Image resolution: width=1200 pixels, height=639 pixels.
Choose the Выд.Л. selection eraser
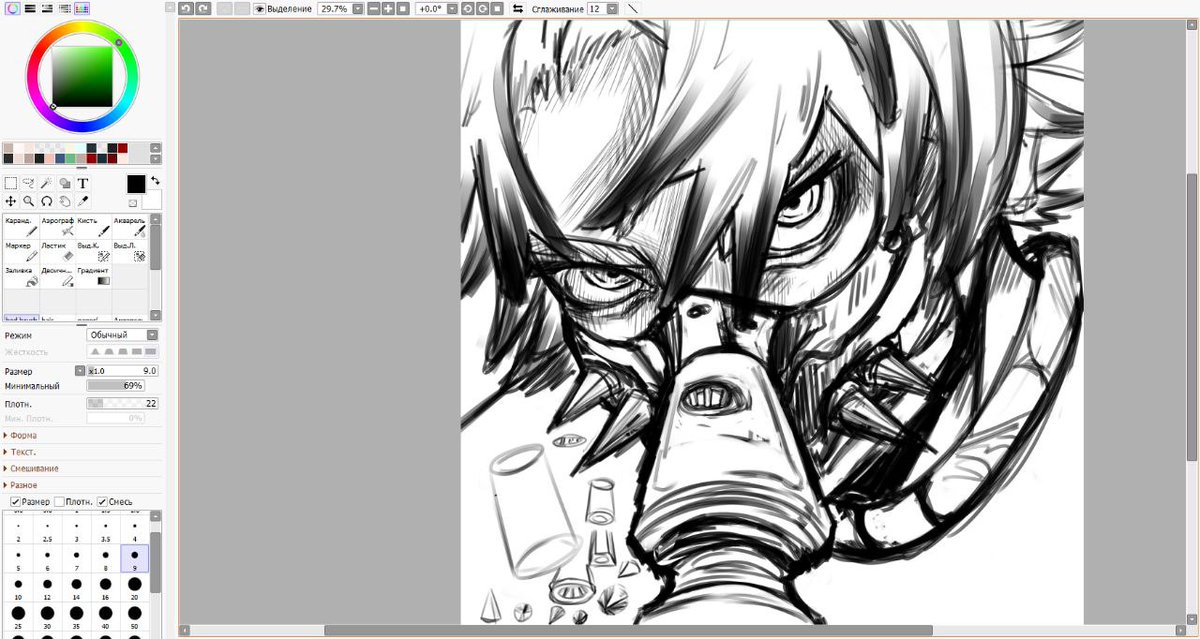pos(130,252)
